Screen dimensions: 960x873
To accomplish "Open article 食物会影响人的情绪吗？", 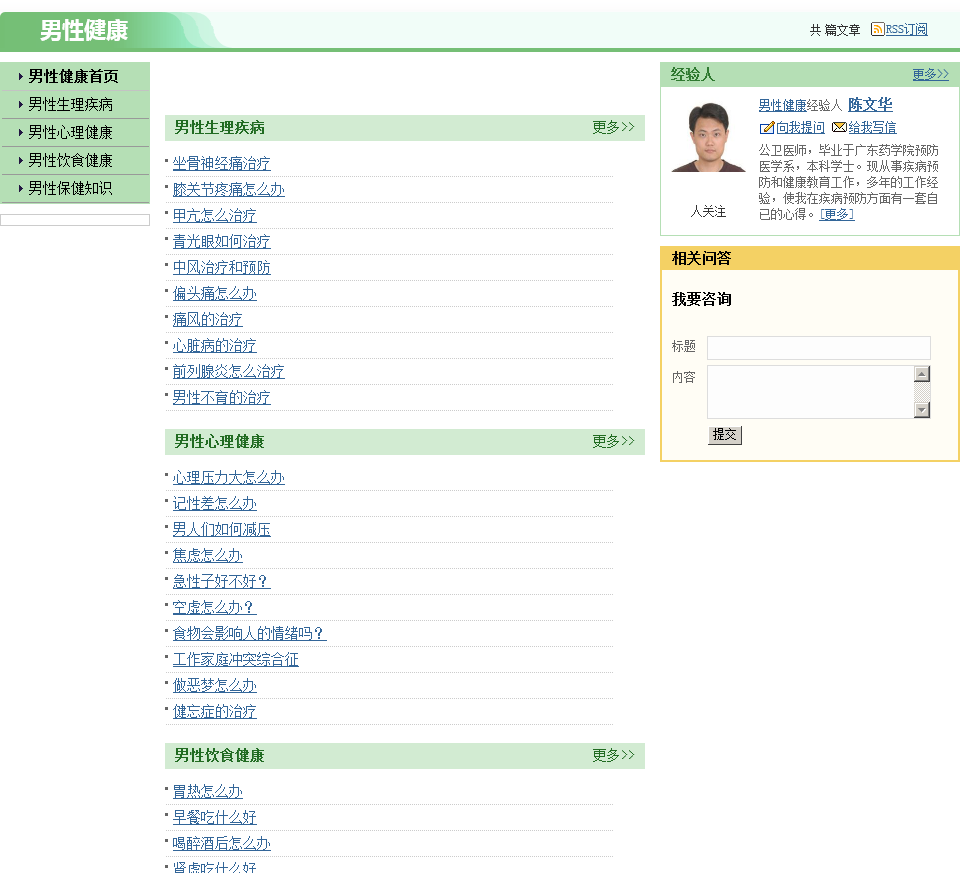I will click(249, 634).
